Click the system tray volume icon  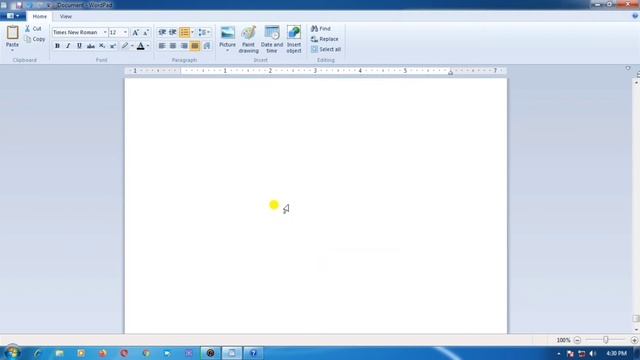593,353
